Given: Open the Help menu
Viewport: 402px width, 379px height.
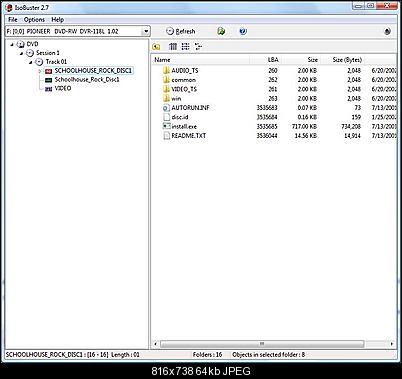Looking at the screenshot, I should 57,19.
